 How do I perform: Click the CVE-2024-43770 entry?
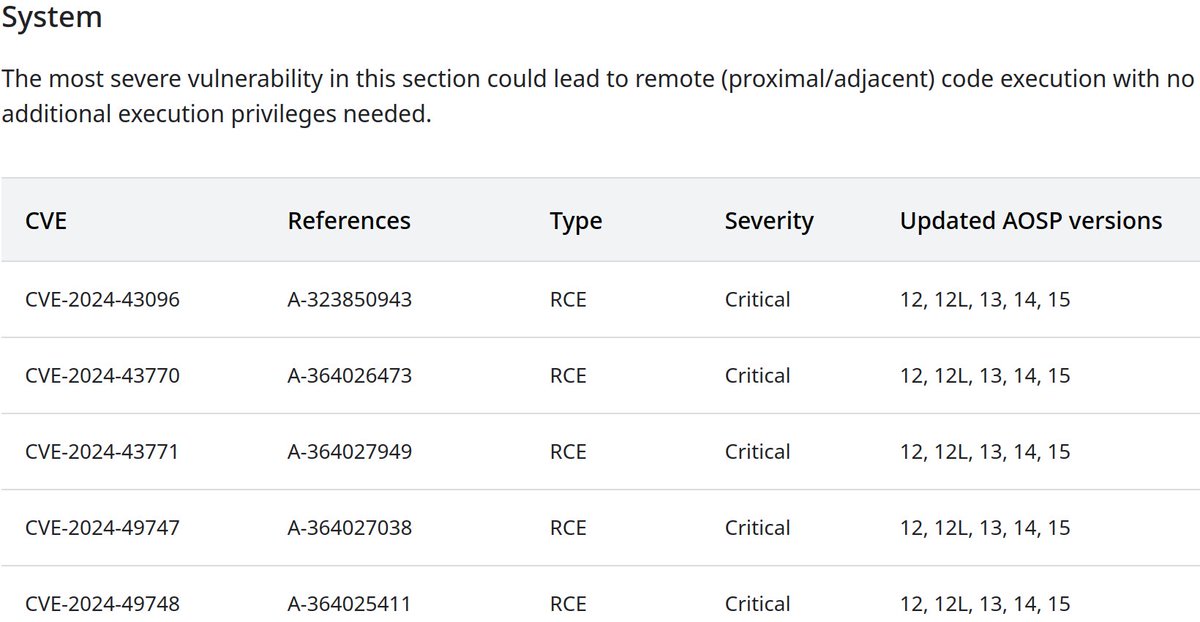tap(102, 375)
